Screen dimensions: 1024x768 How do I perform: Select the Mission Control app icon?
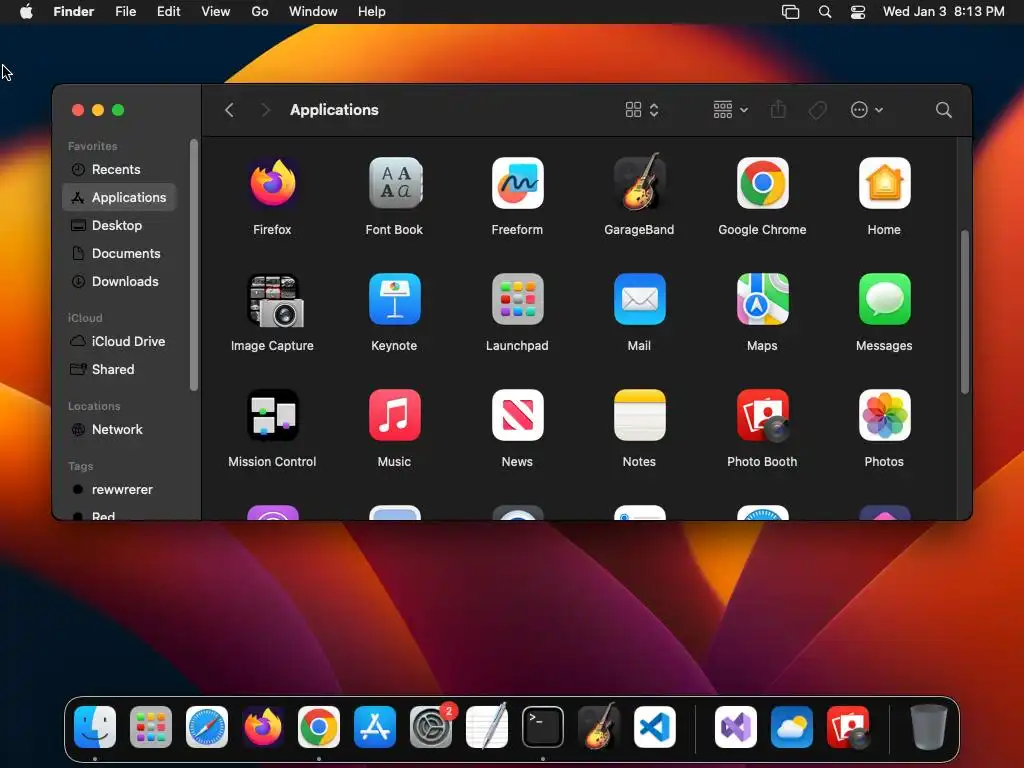[x=272, y=415]
